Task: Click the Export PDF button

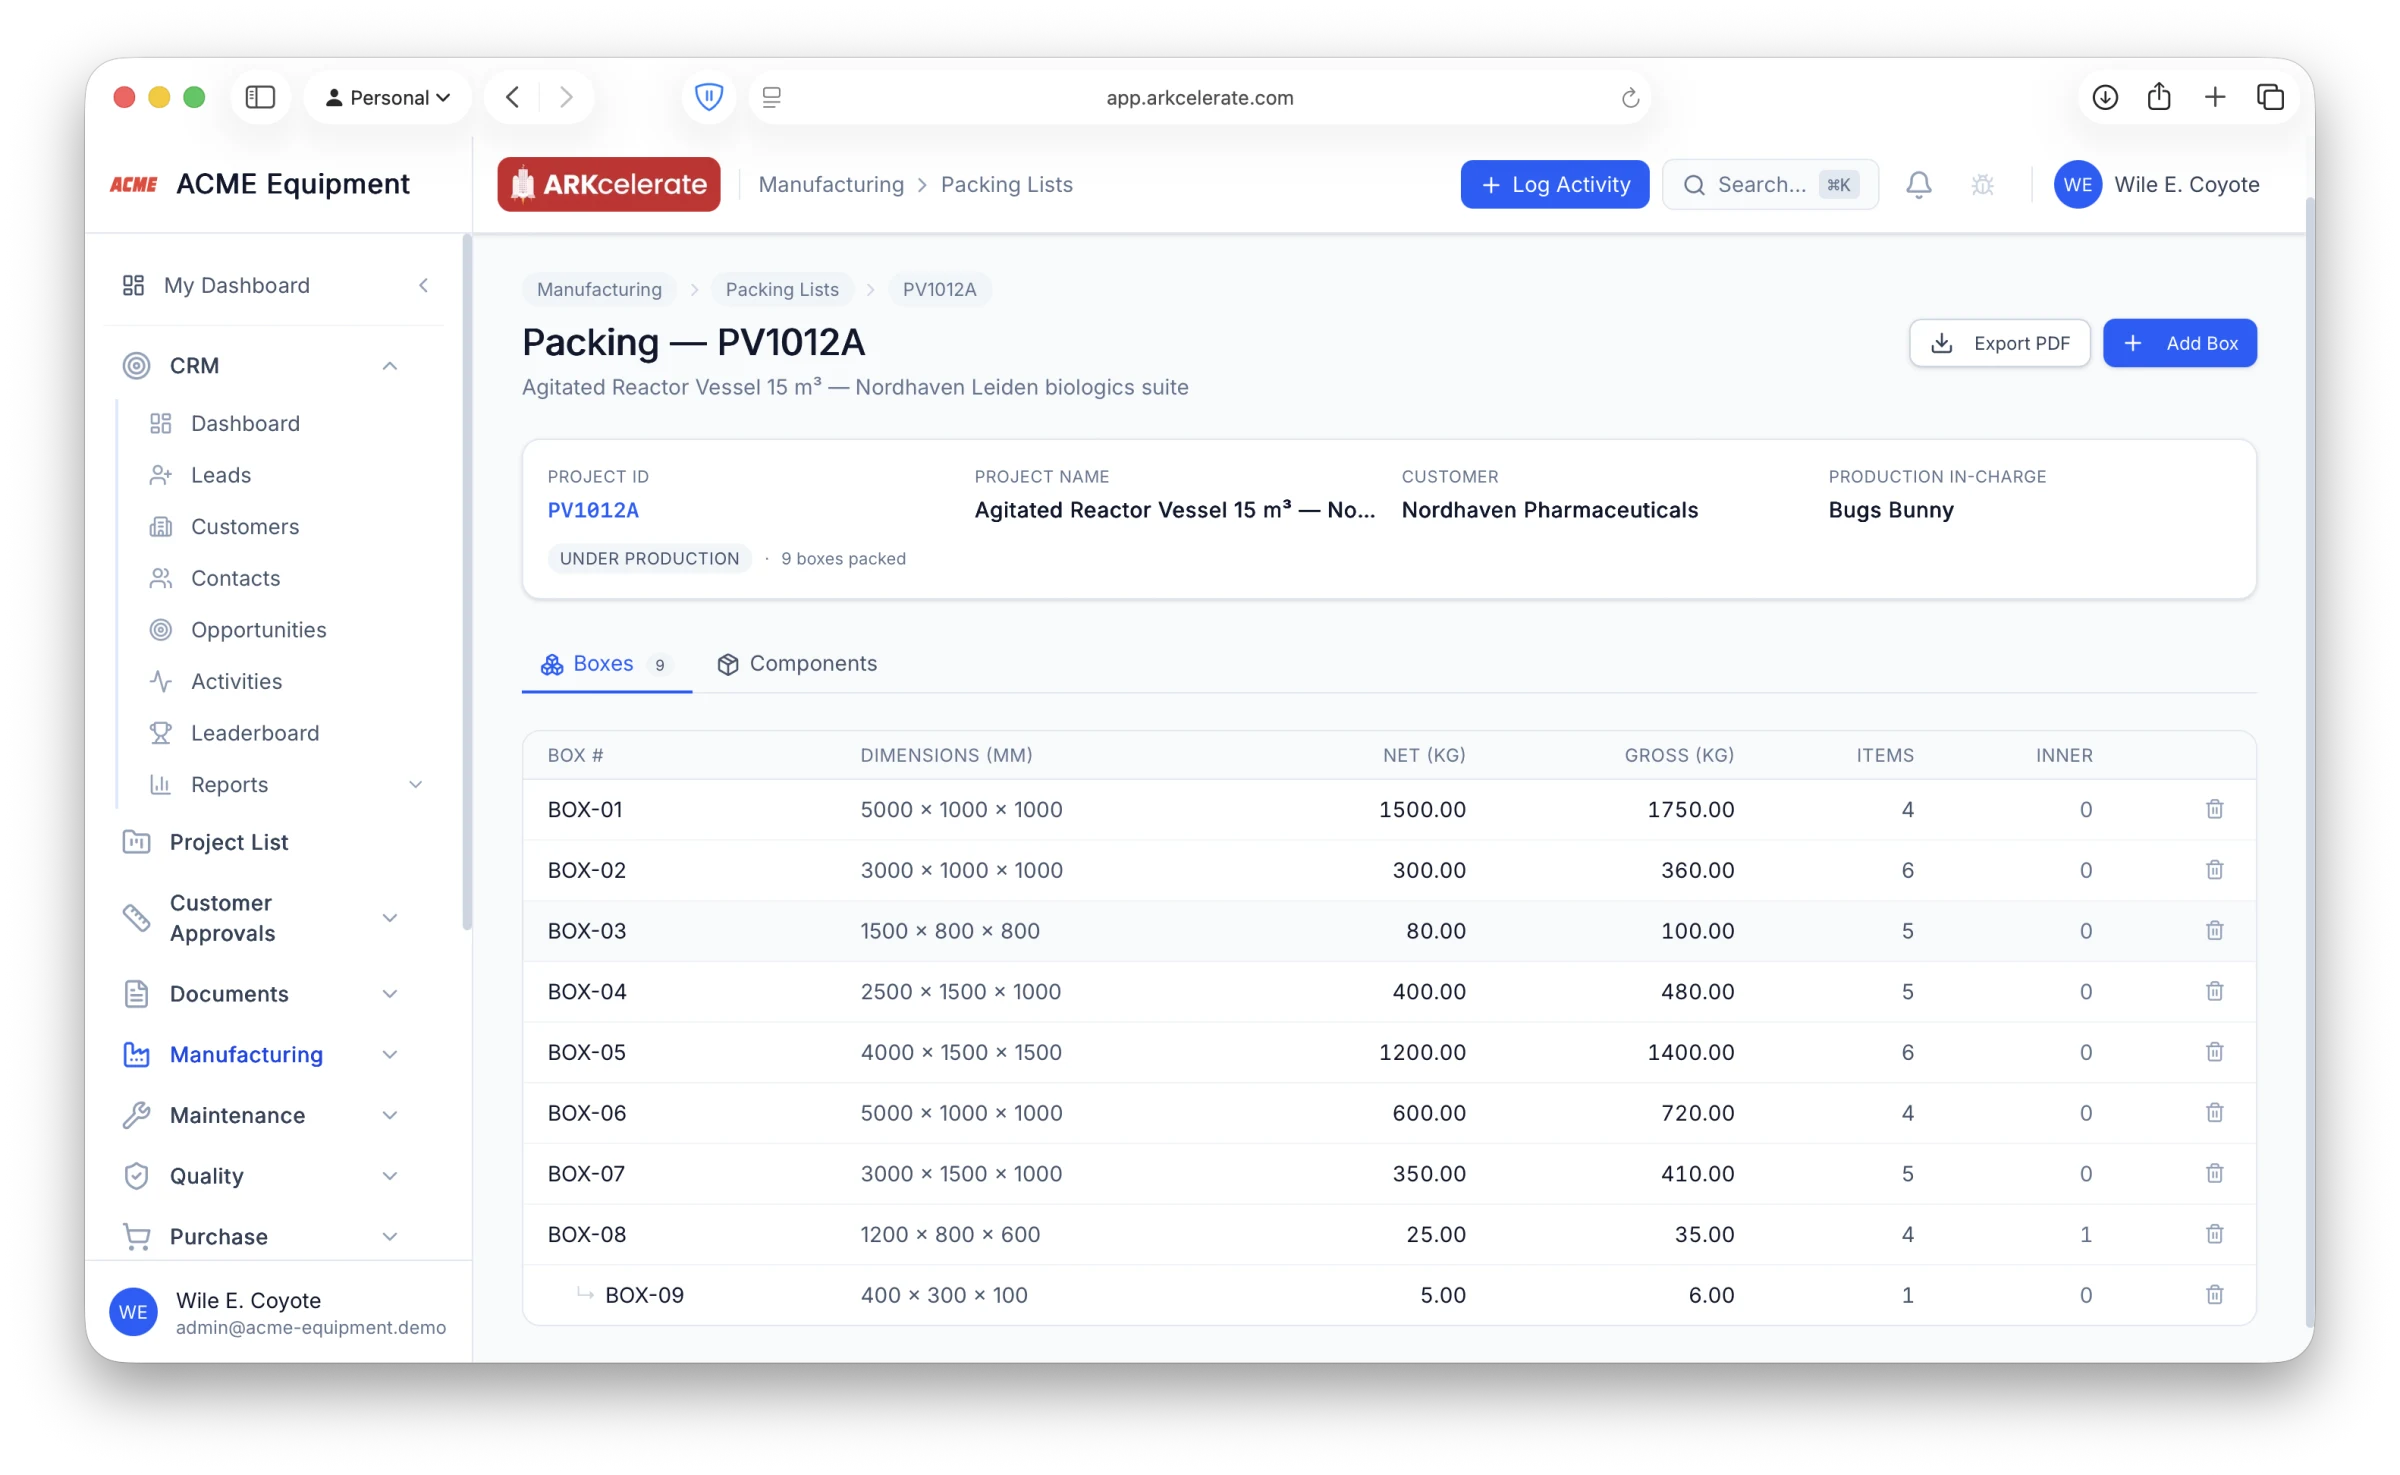Action: [x=2000, y=344]
